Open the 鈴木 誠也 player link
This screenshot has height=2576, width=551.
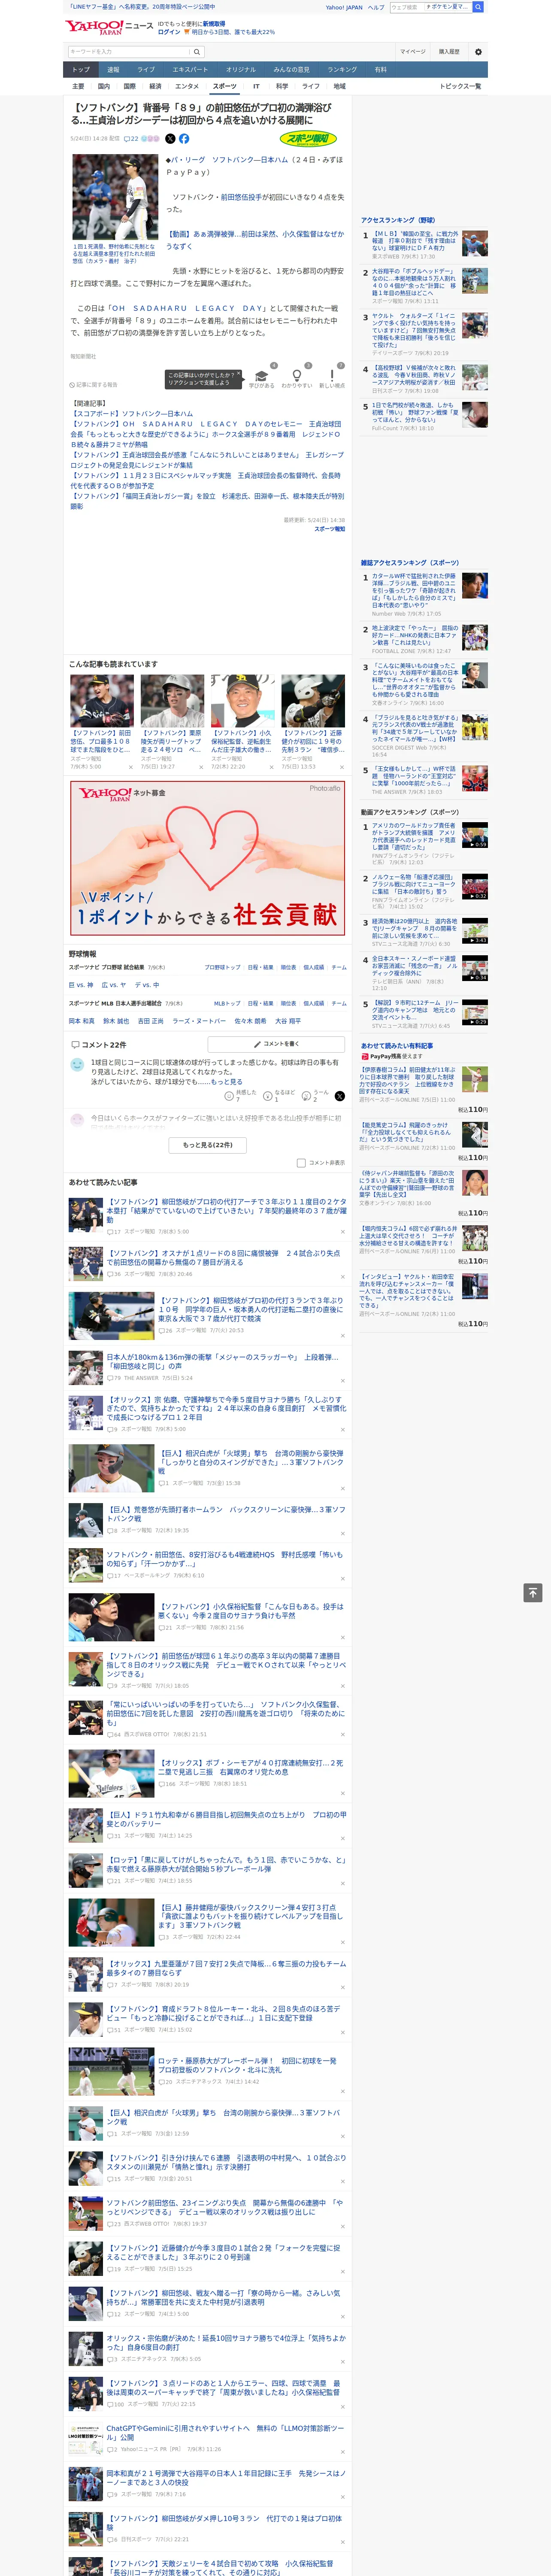coord(116,1021)
